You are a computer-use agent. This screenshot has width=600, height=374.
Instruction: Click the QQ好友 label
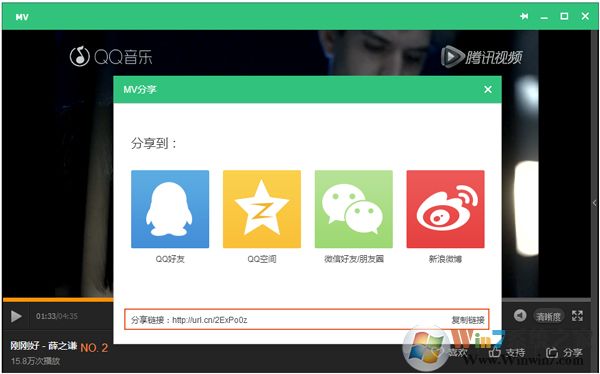[x=170, y=259]
